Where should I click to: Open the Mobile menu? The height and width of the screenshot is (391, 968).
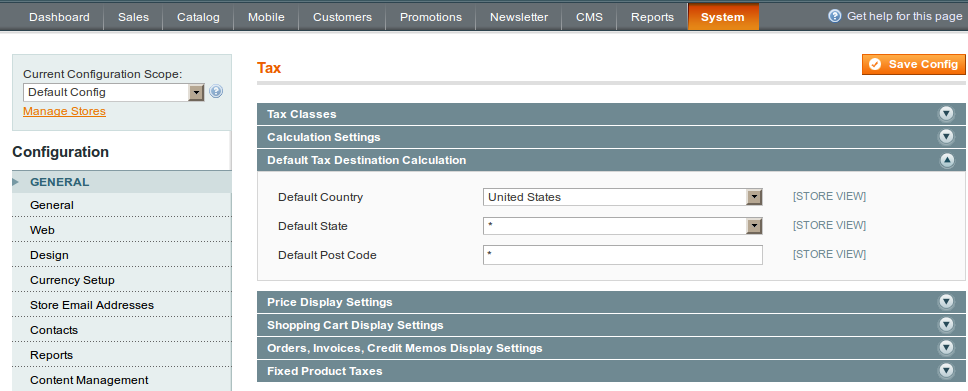266,17
